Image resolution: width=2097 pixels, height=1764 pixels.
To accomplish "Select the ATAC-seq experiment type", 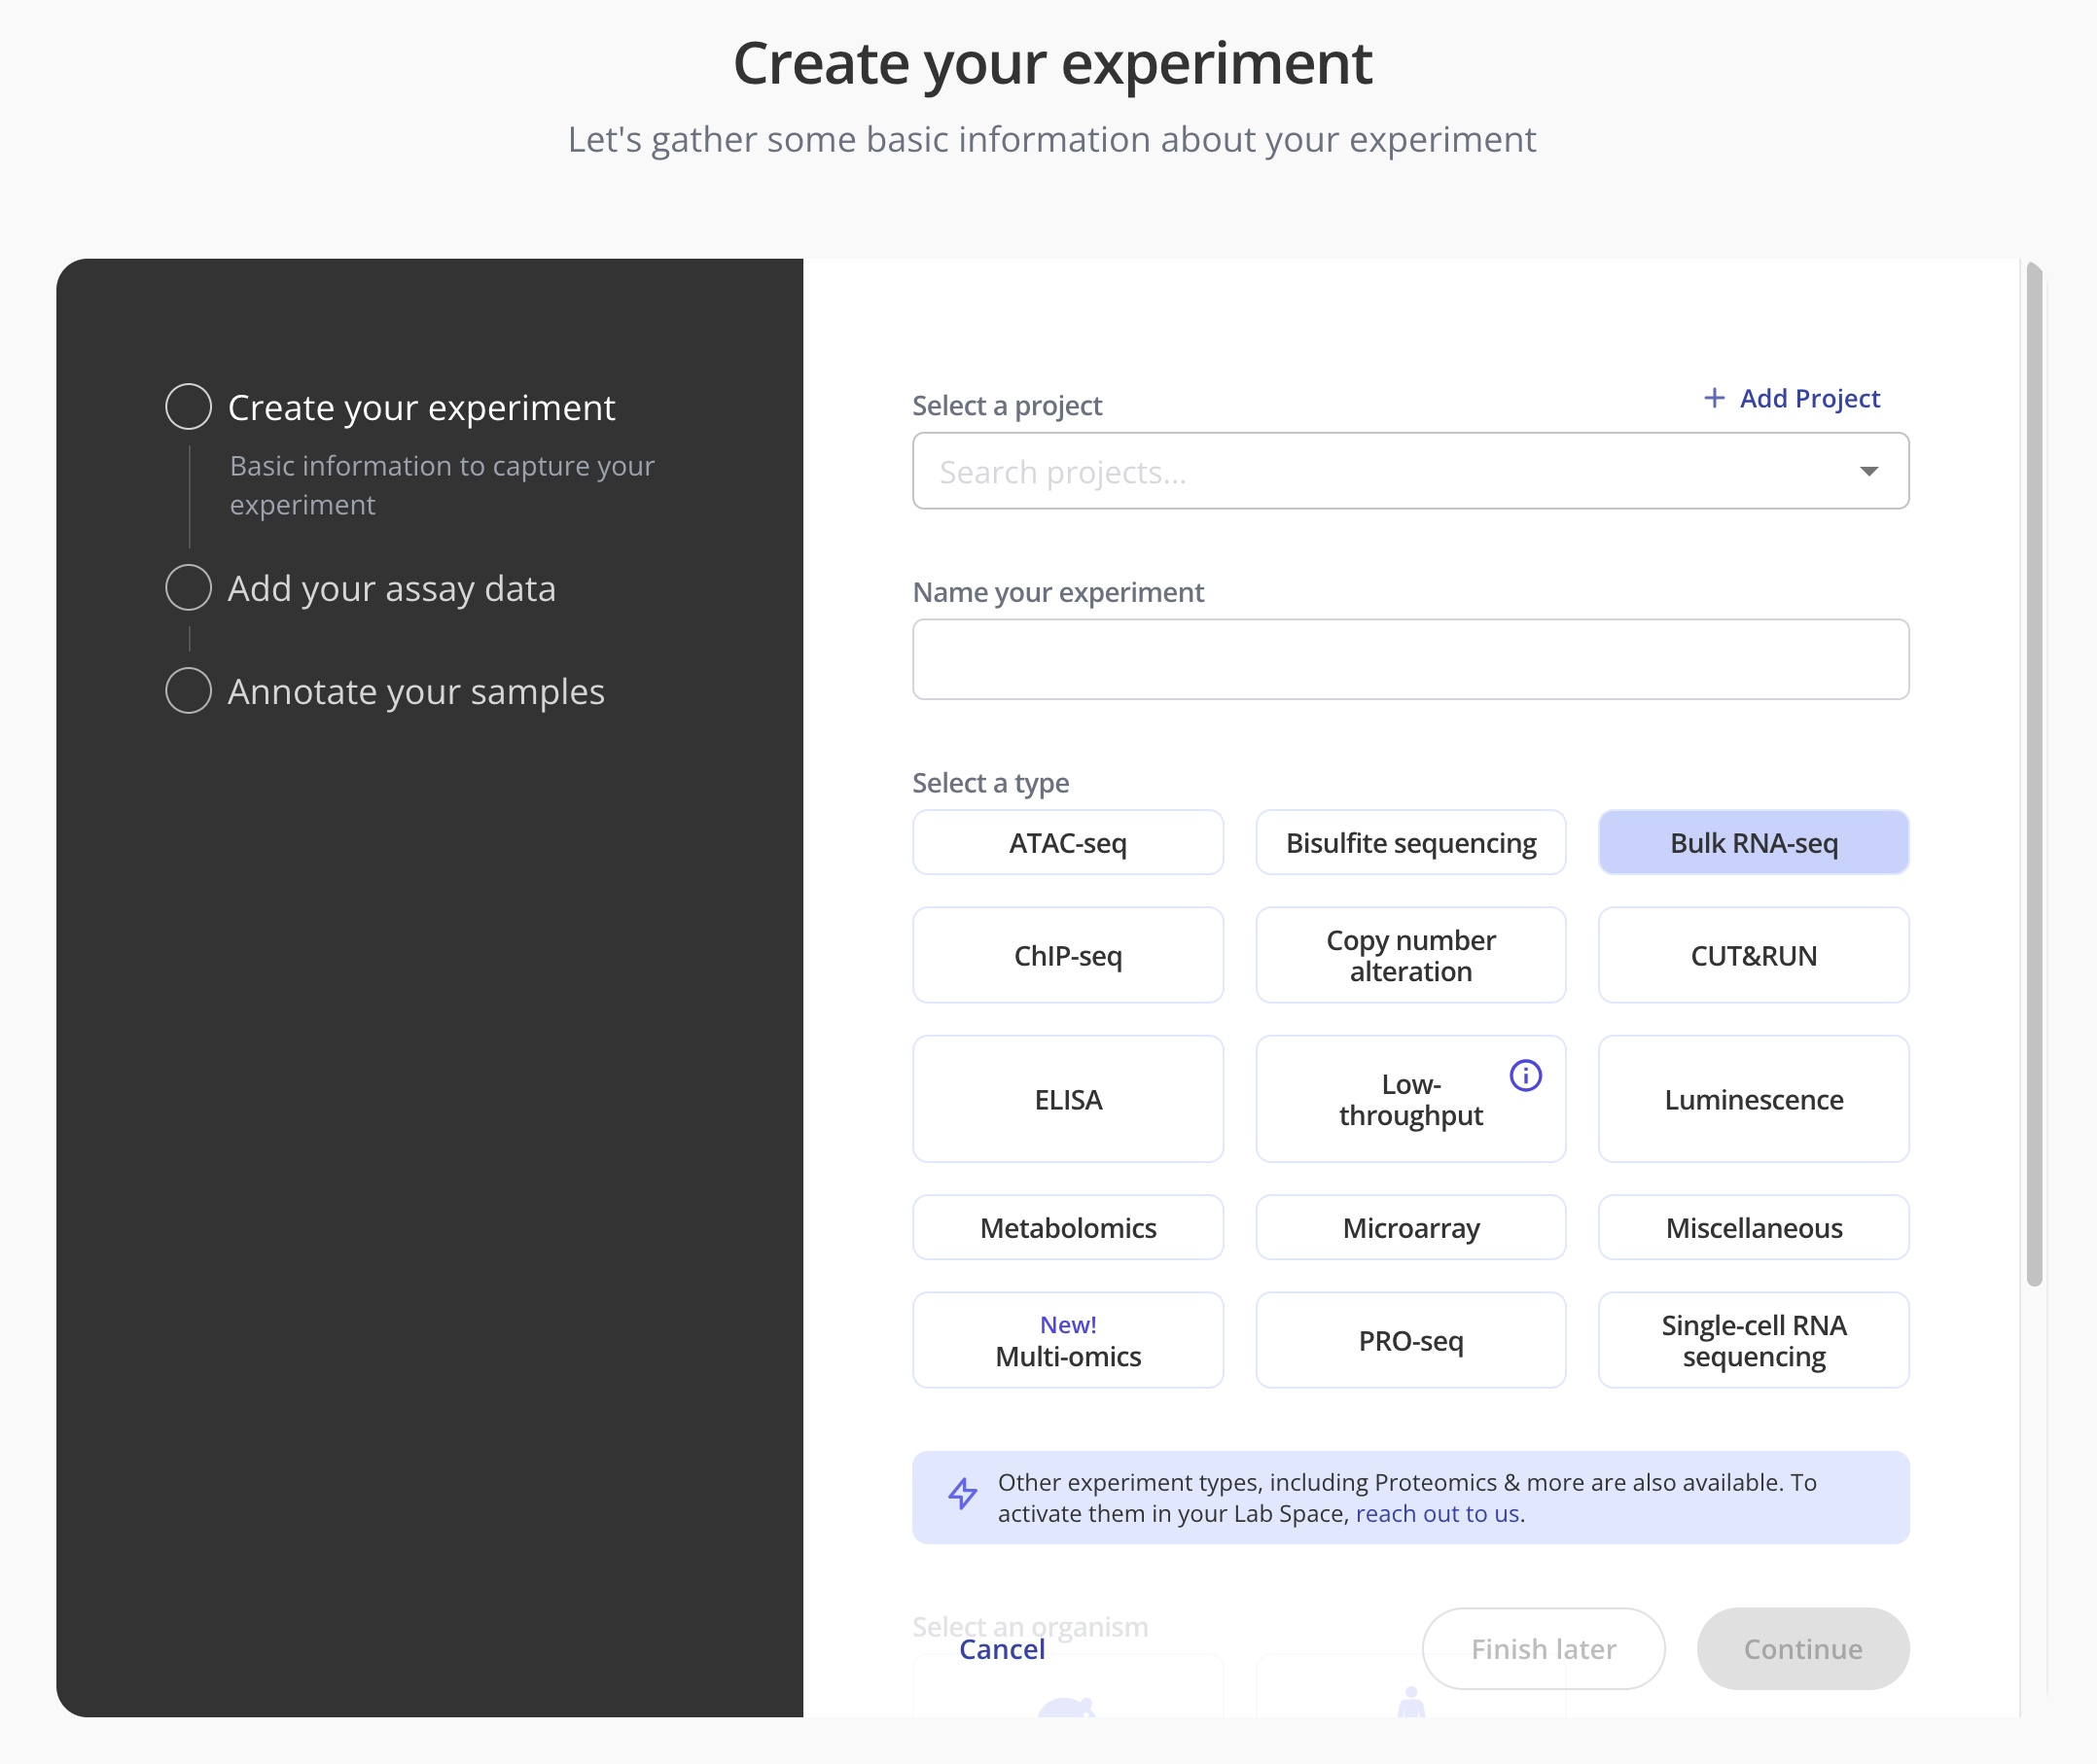I will point(1068,842).
